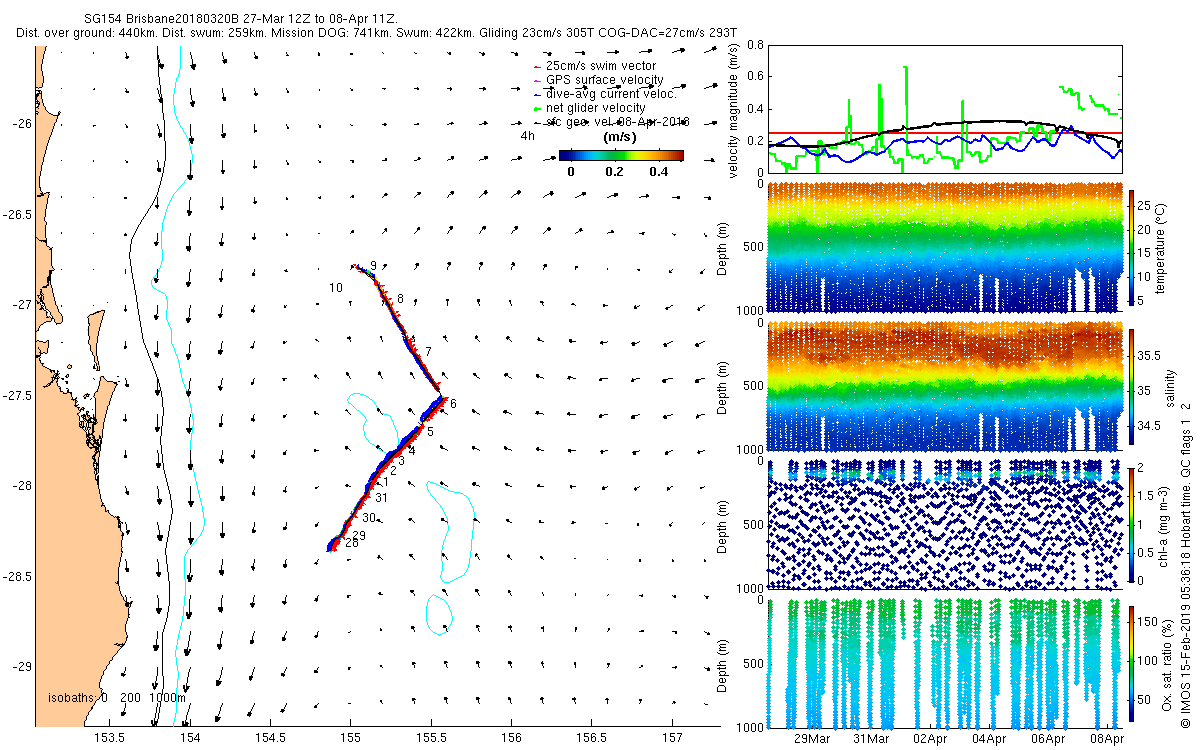Click the temperature (°C) colorbar
The width and height of the screenshot is (1200, 750).
[1132, 249]
